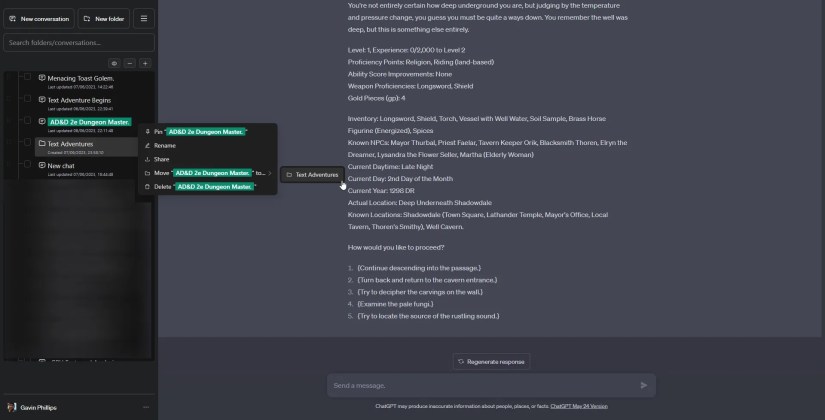This screenshot has width=825, height=420.
Task: Open ChatGPT May 24 Version link
Action: click(x=579, y=406)
